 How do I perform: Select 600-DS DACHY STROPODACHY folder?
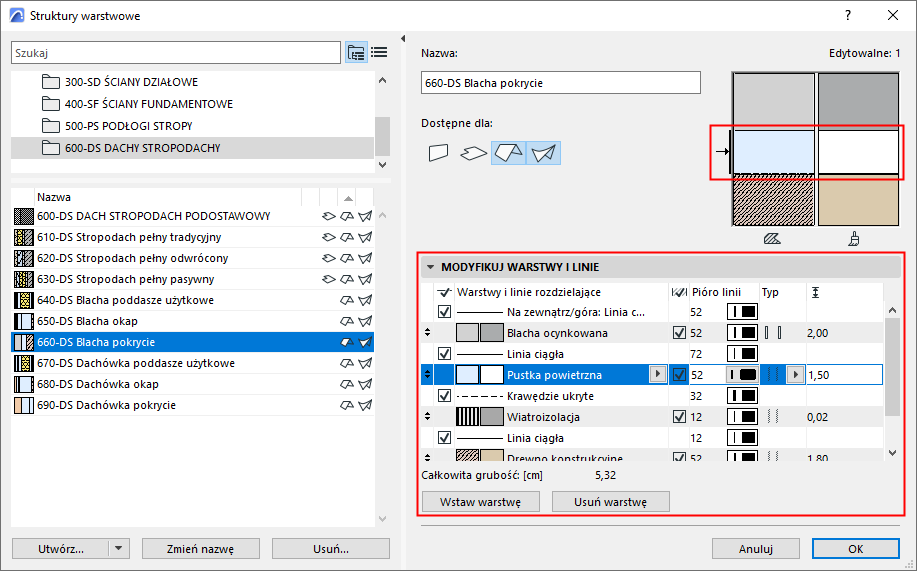pyautogui.click(x=192, y=148)
